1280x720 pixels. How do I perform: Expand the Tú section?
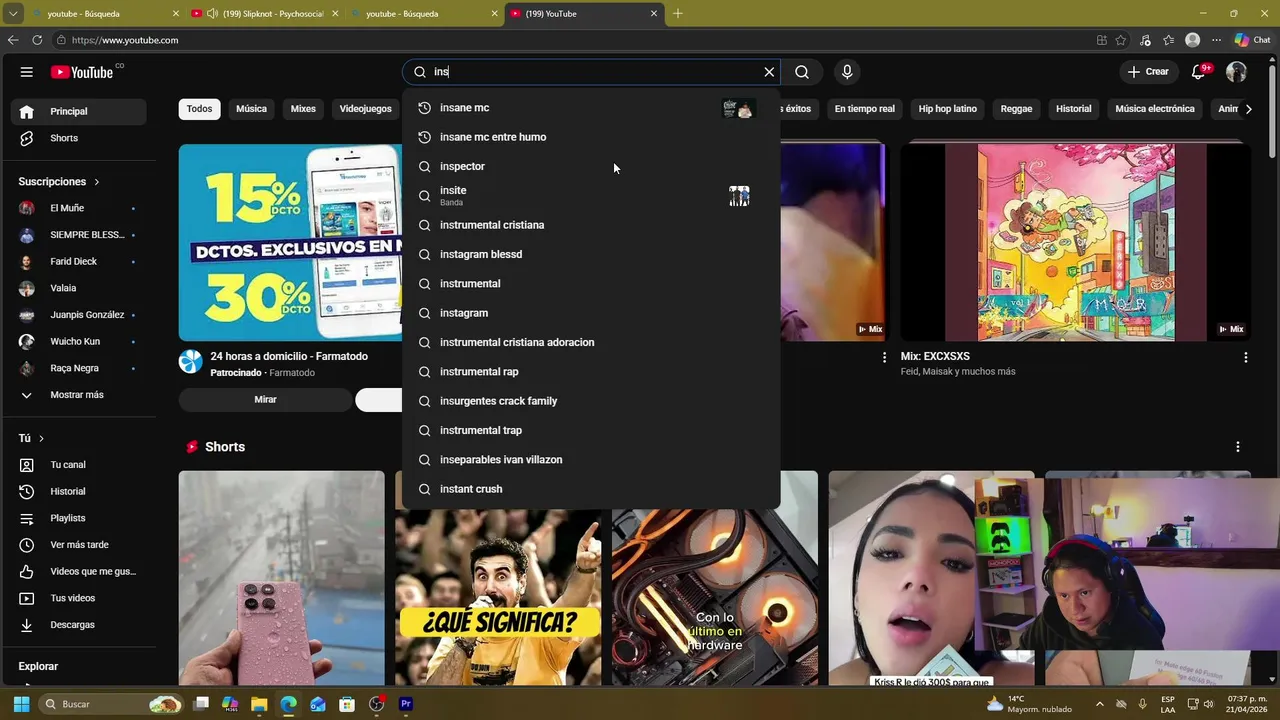[31, 438]
